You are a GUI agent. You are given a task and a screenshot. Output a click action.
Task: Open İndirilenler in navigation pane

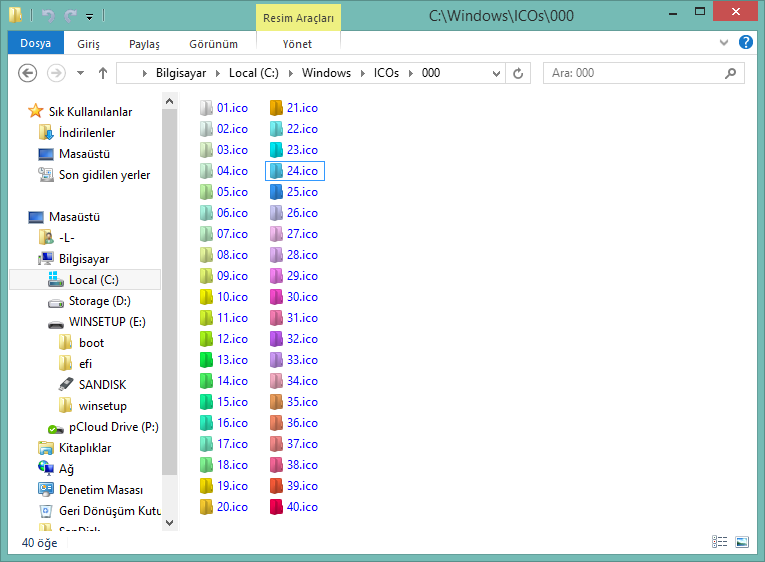coord(87,133)
